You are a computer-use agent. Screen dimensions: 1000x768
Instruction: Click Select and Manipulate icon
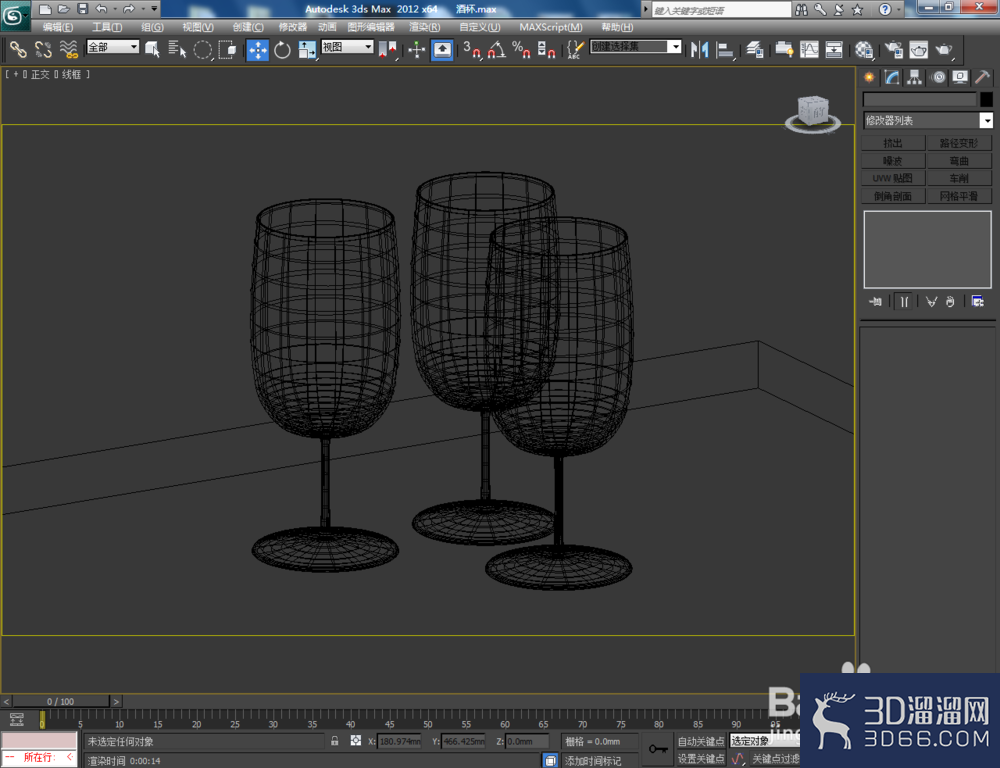[x=416, y=50]
